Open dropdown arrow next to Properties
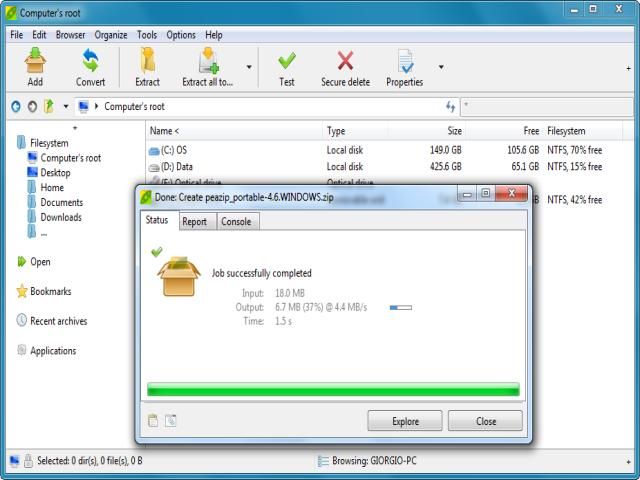Screen dimensions: 640x480 [x=441, y=68]
